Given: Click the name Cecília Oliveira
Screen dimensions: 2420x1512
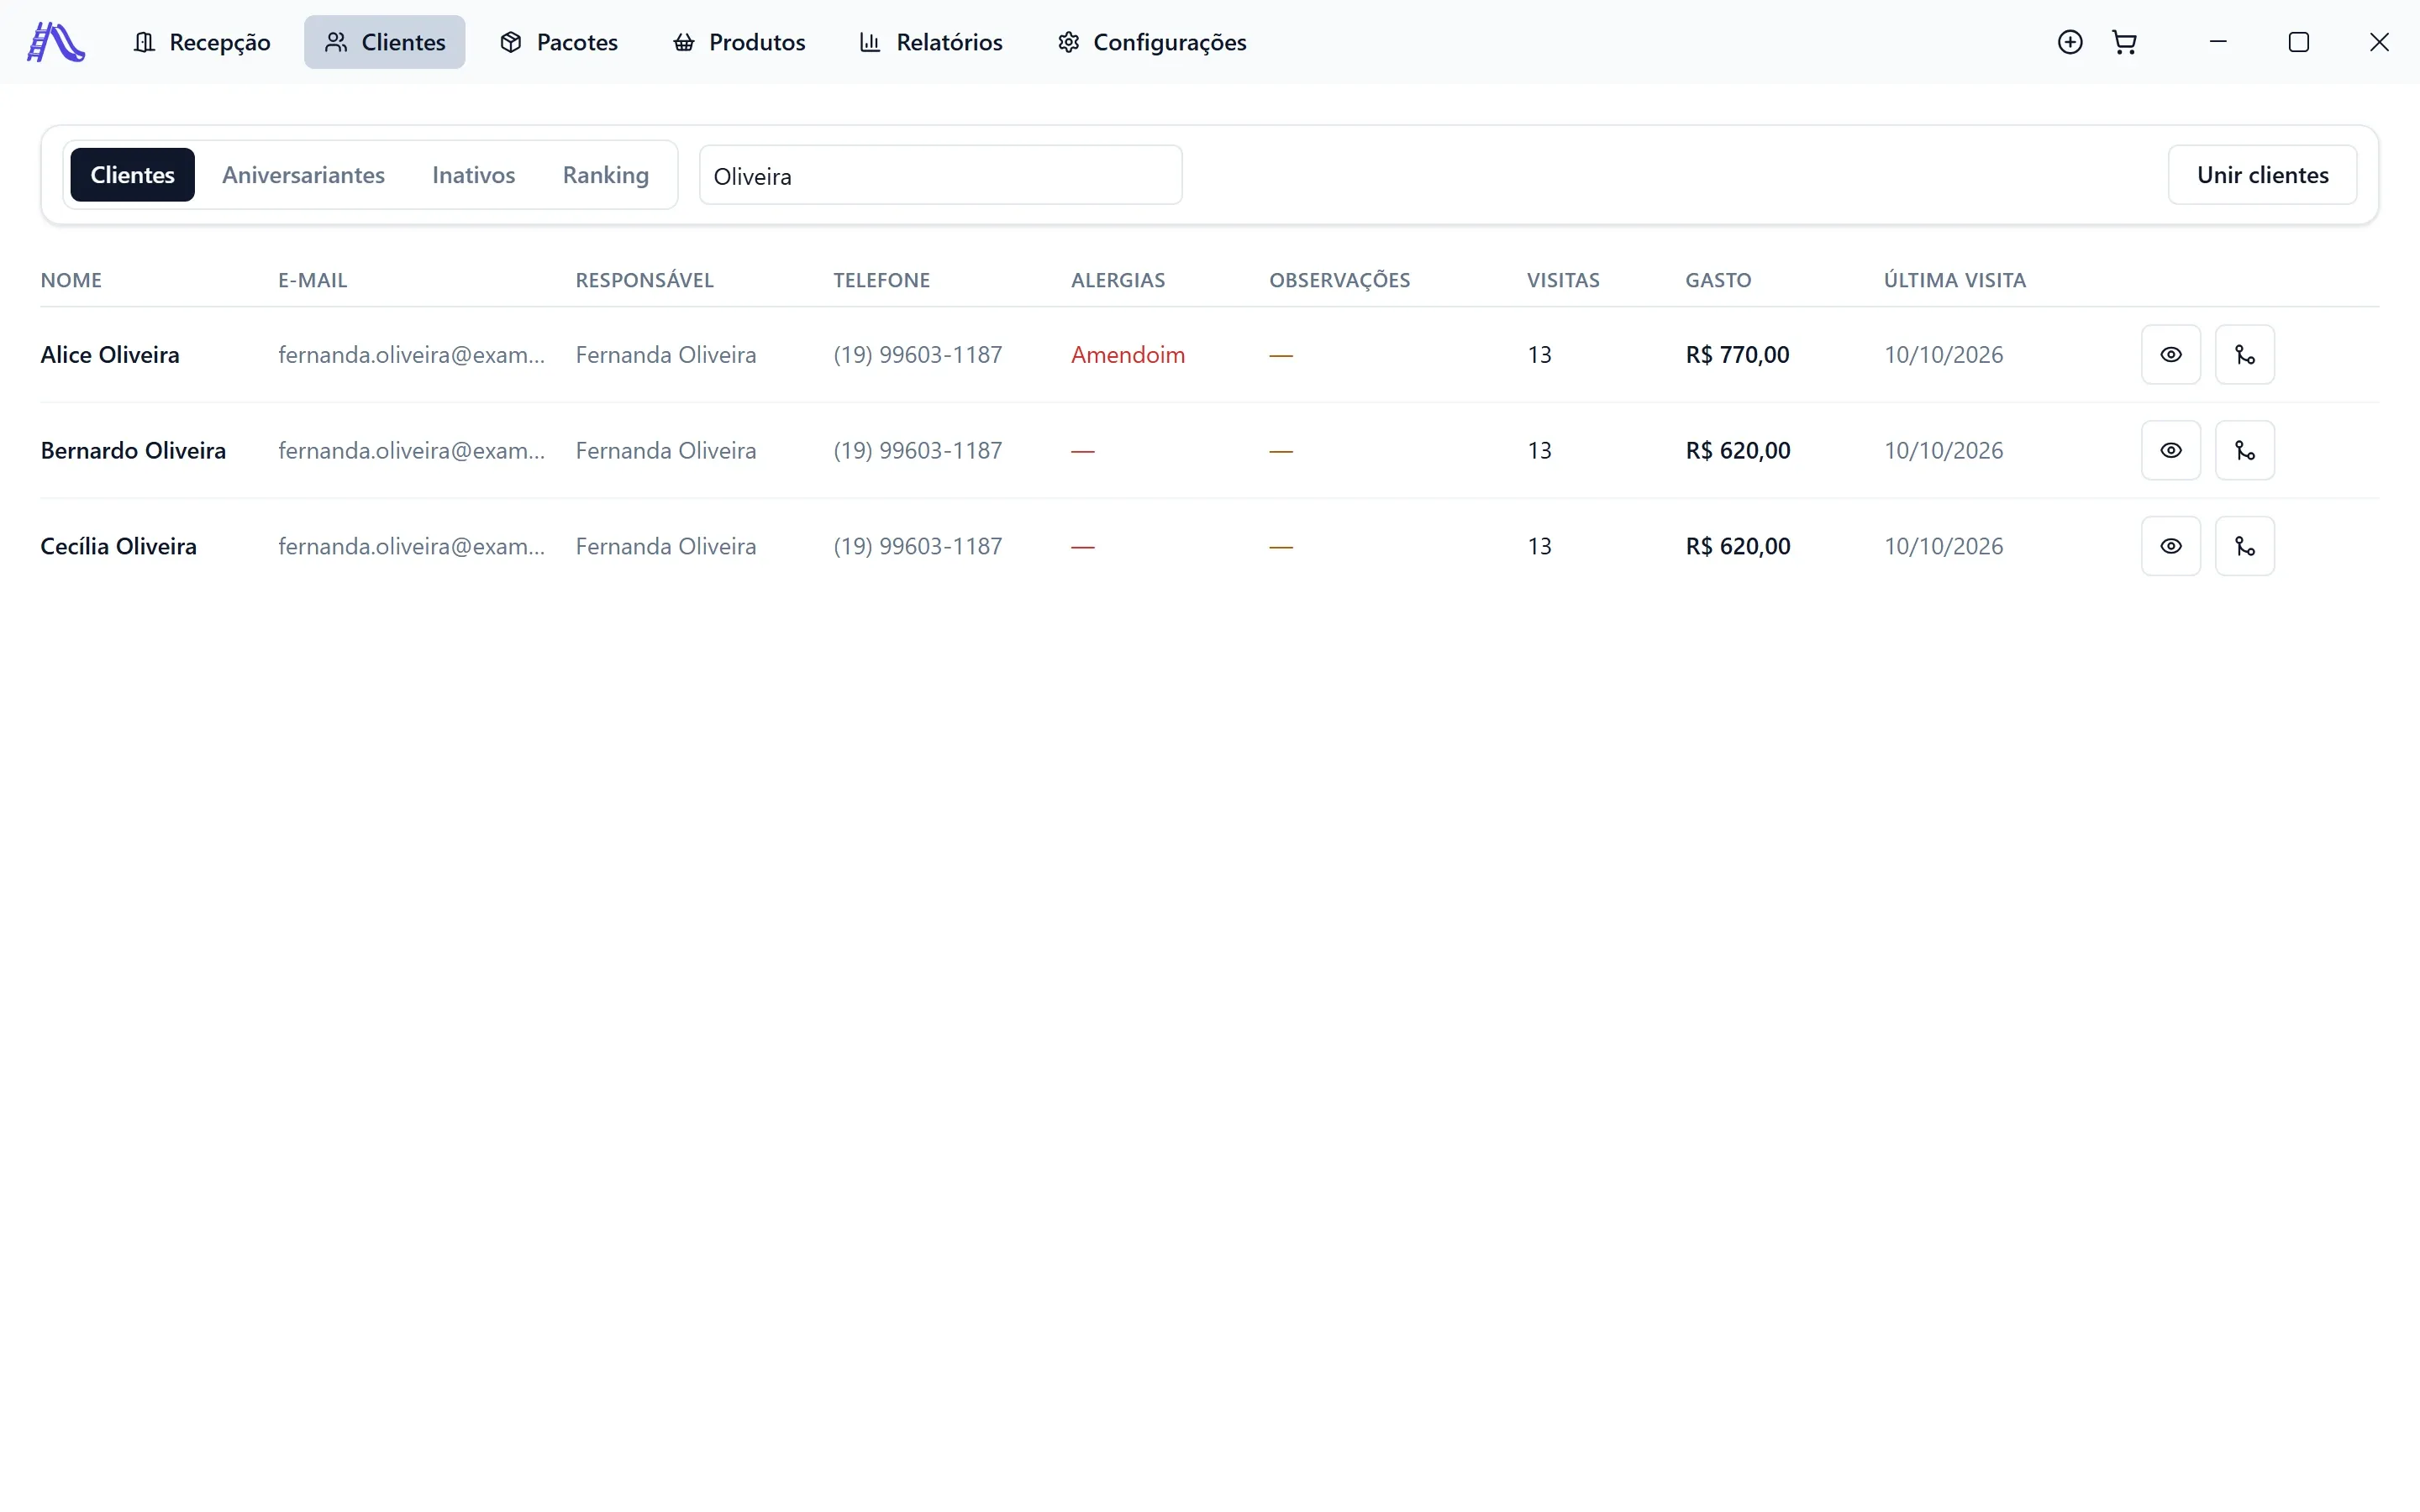Looking at the screenshot, I should [118, 547].
